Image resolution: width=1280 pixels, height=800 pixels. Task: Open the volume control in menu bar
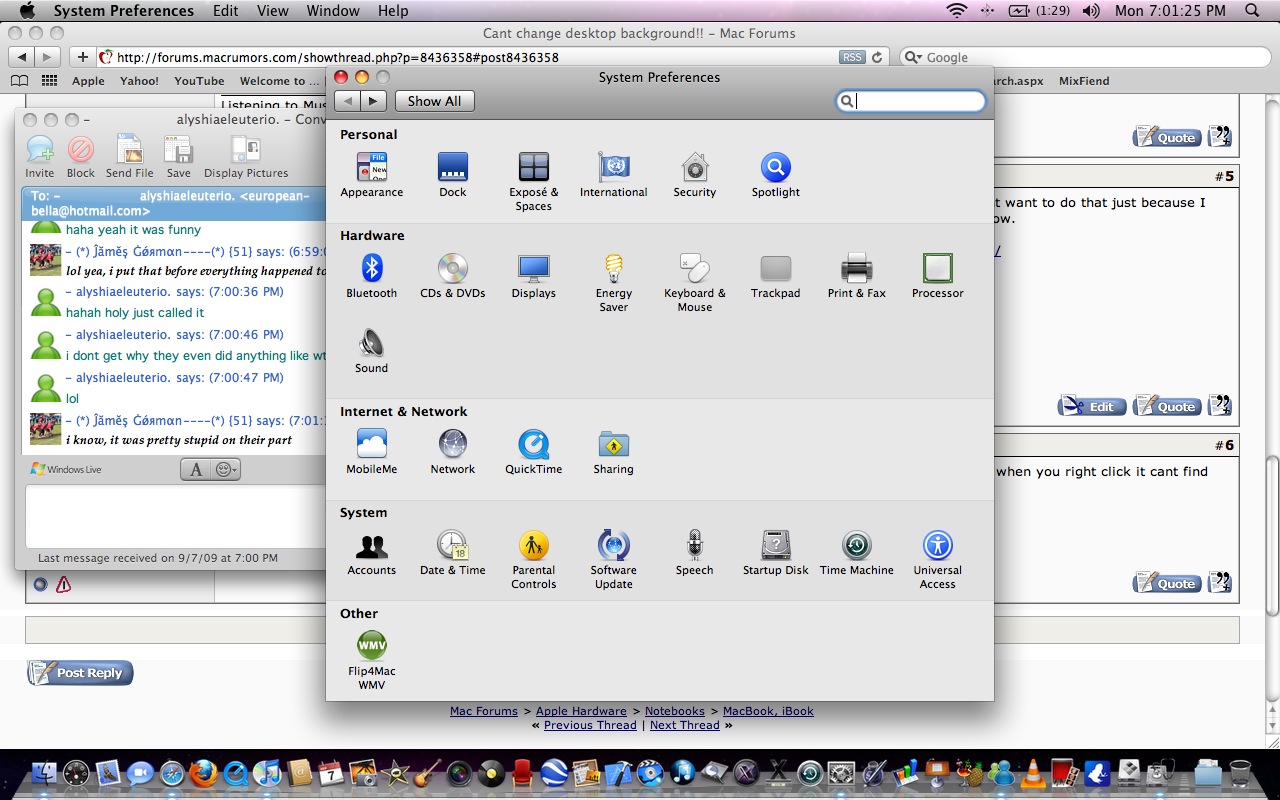tap(1090, 11)
